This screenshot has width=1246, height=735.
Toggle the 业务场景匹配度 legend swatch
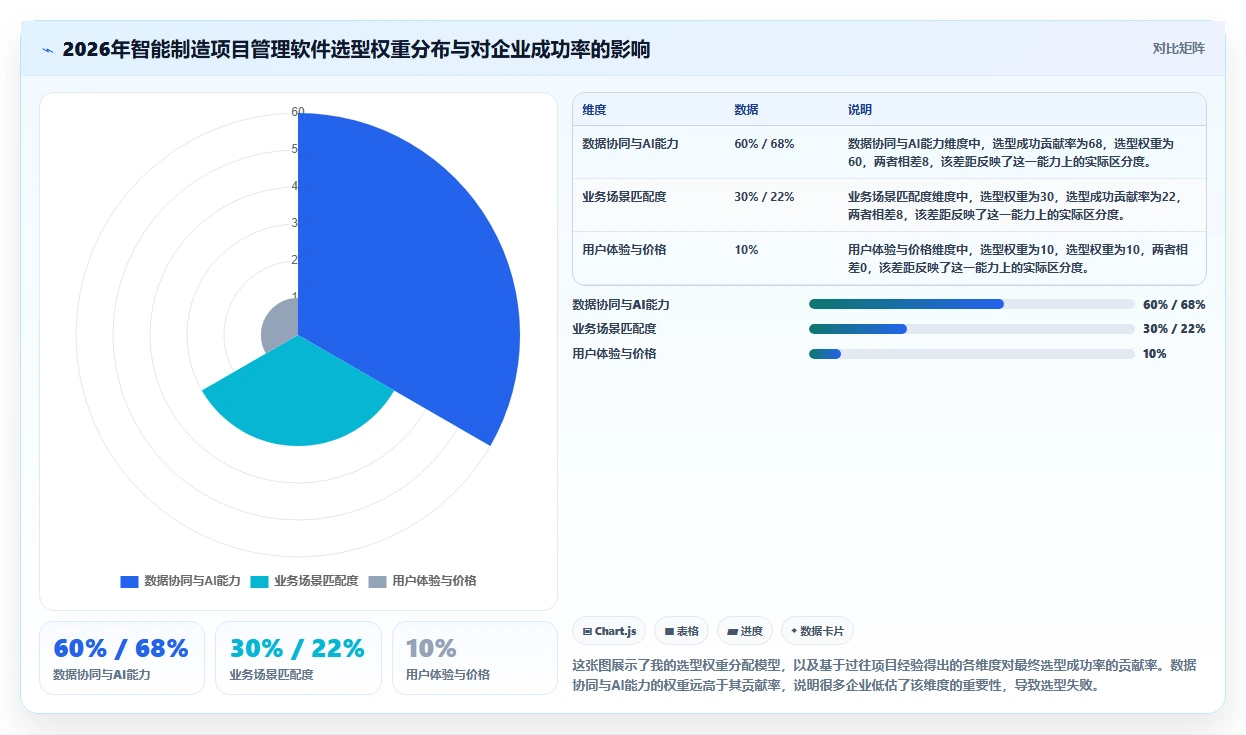(259, 581)
